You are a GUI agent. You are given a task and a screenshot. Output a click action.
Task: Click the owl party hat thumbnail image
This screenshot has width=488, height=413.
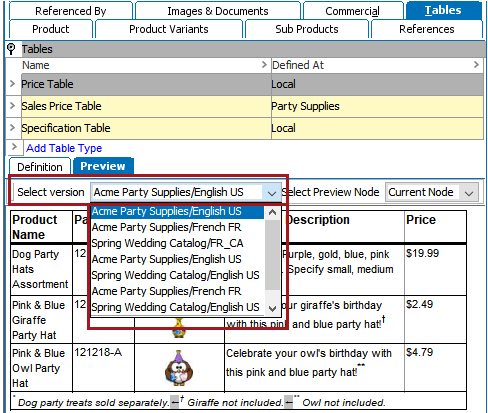[x=179, y=368]
